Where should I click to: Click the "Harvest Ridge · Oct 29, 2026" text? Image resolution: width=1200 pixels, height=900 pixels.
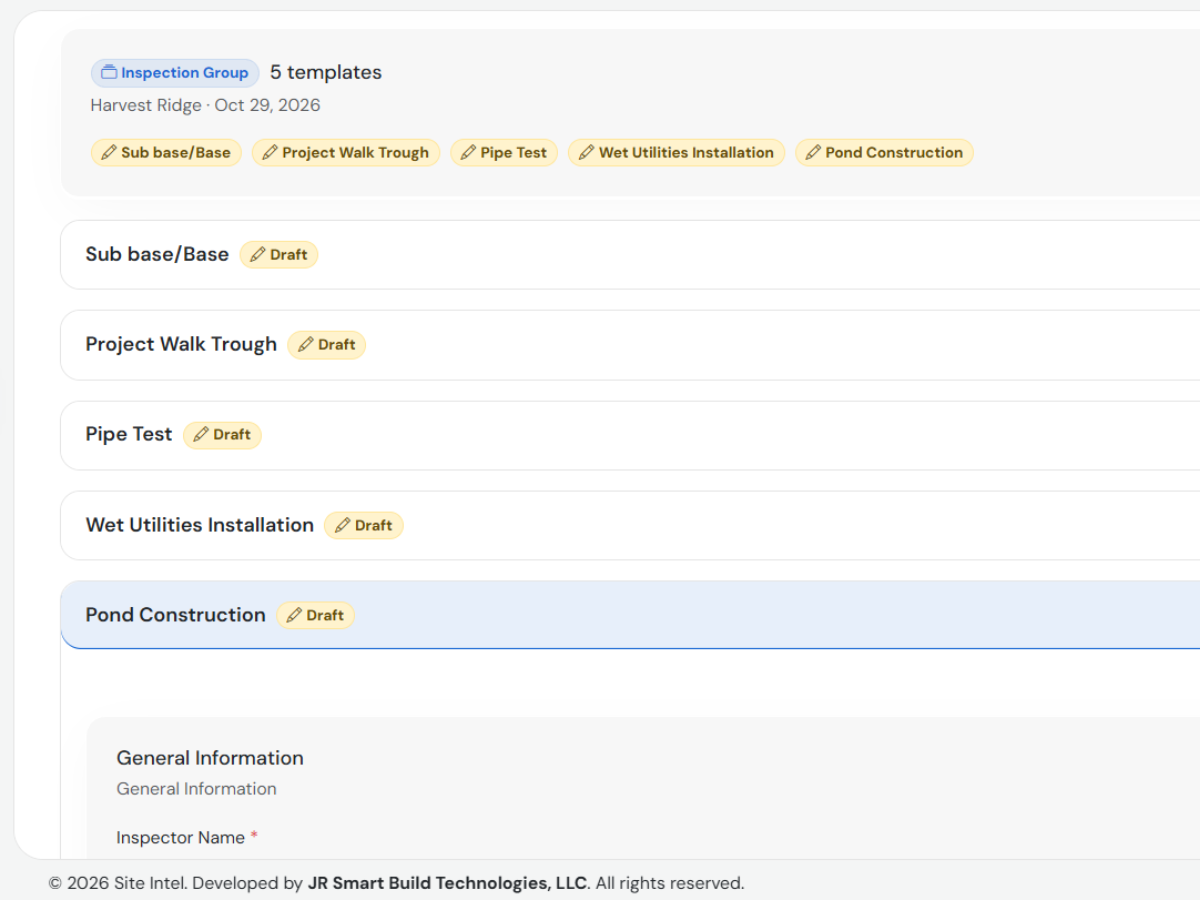tap(205, 105)
